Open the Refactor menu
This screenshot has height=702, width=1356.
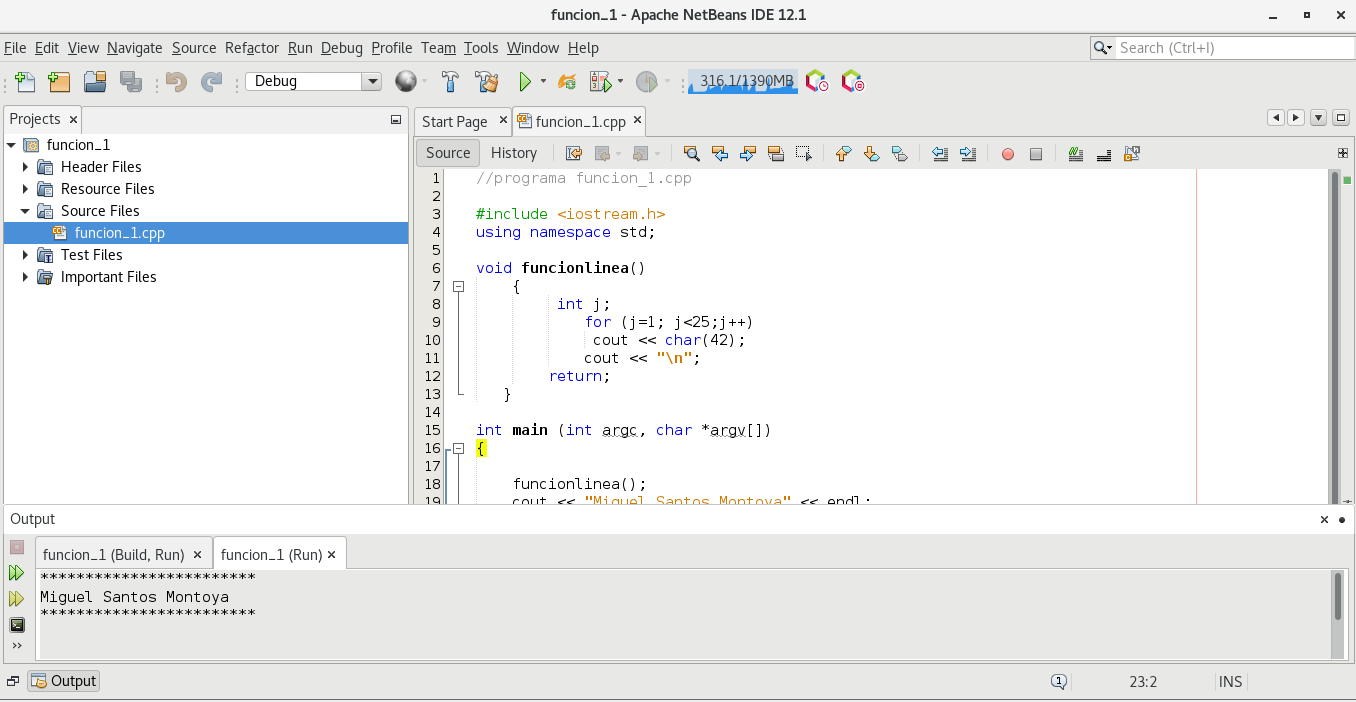[252, 48]
